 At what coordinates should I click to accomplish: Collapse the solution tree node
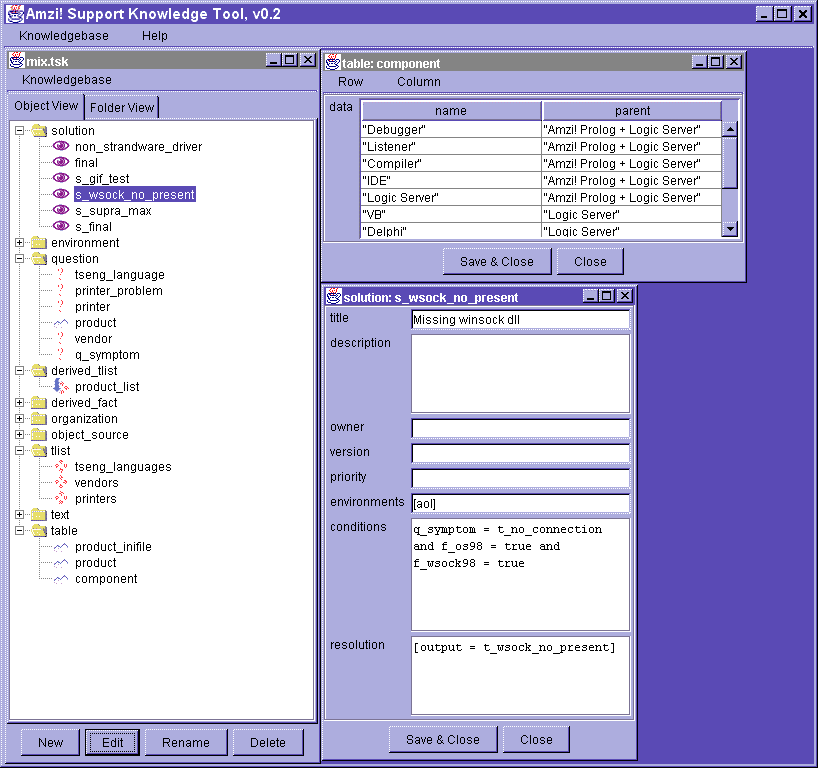pyautogui.click(x=19, y=130)
